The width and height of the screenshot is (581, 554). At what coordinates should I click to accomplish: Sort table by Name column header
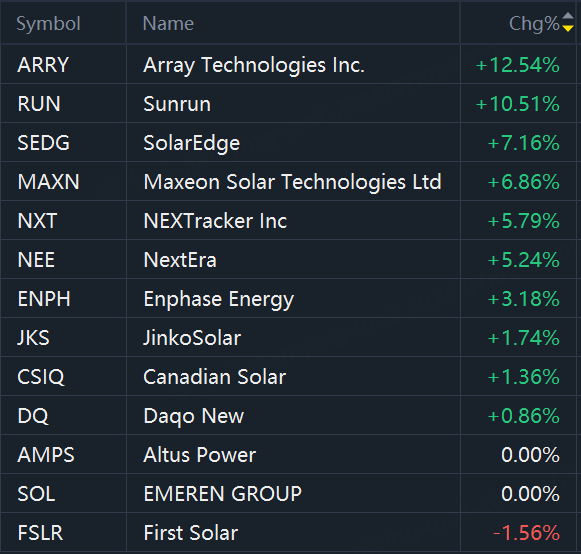[x=168, y=24]
